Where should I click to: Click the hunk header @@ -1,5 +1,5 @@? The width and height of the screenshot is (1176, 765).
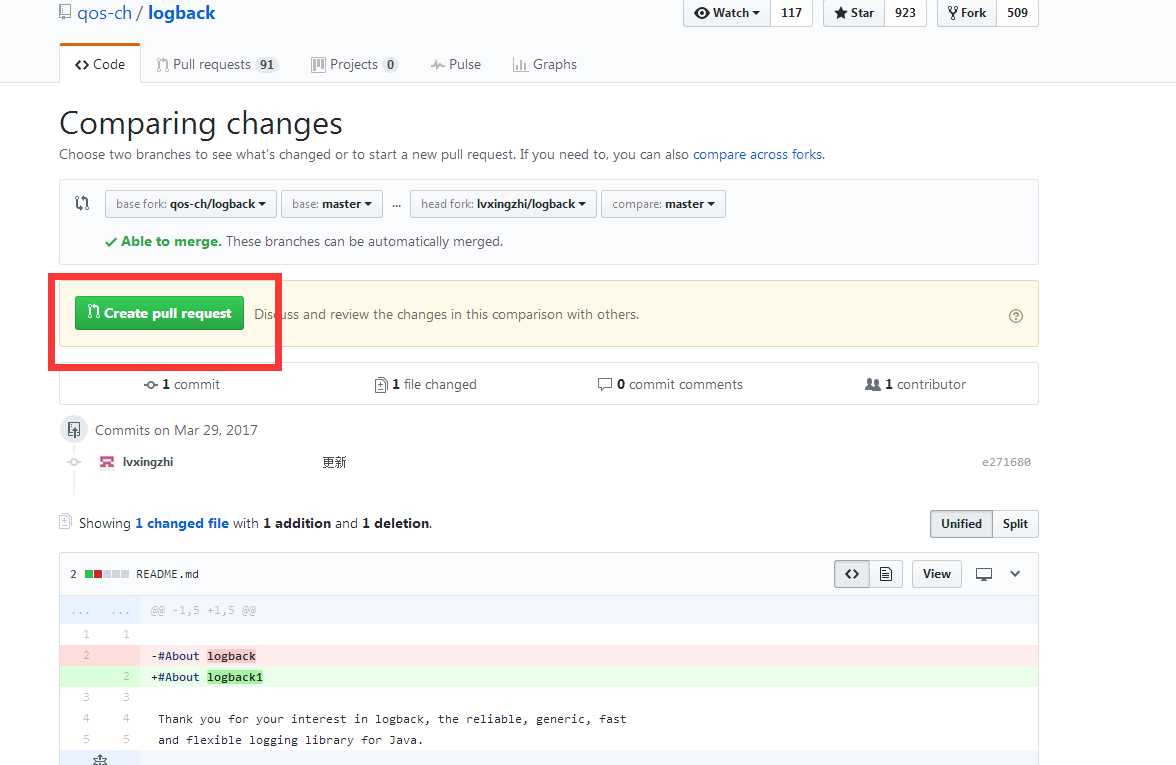[203, 610]
